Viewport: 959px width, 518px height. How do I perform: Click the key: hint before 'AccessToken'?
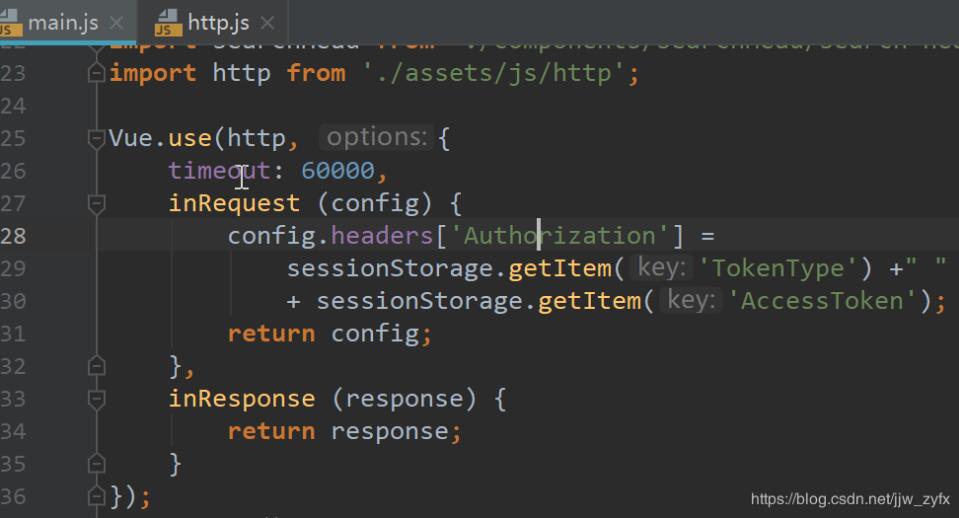691,300
